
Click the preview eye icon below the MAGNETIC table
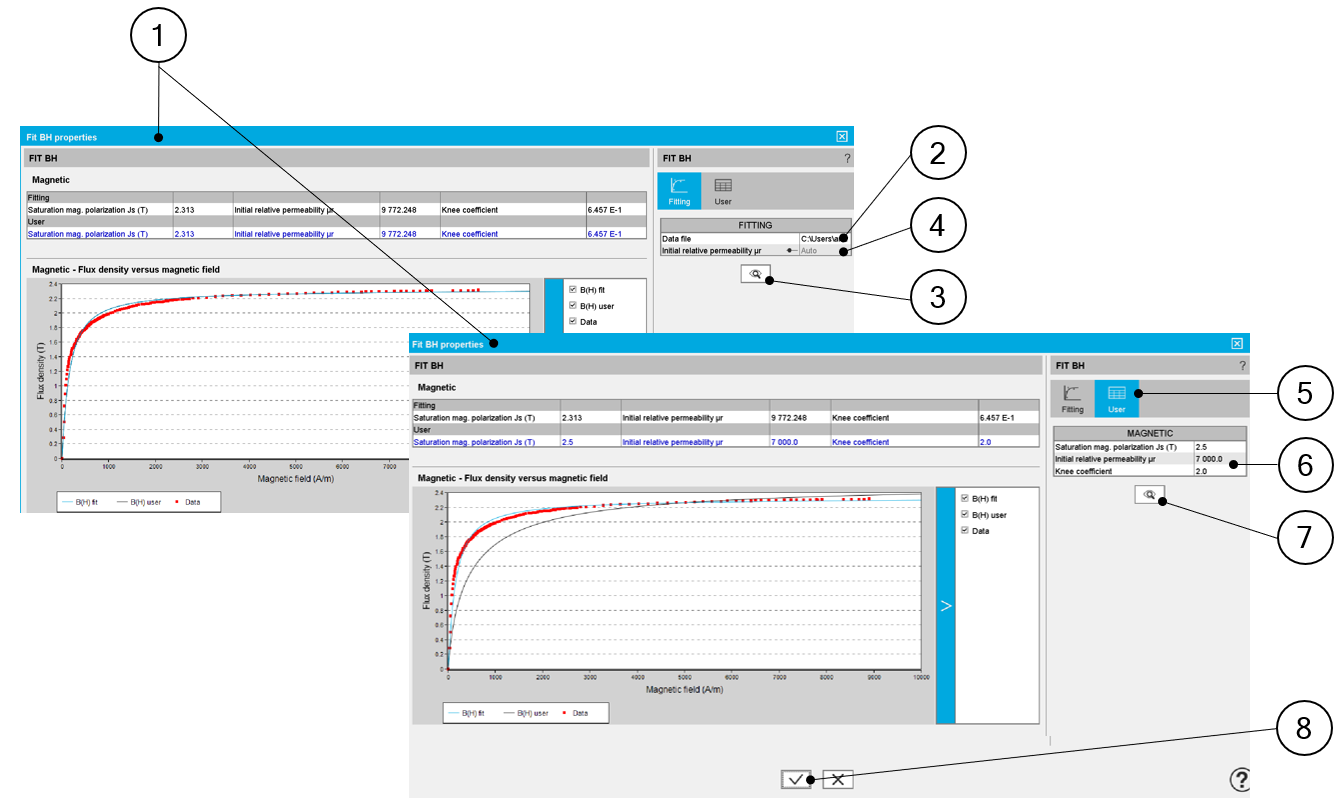click(1149, 494)
